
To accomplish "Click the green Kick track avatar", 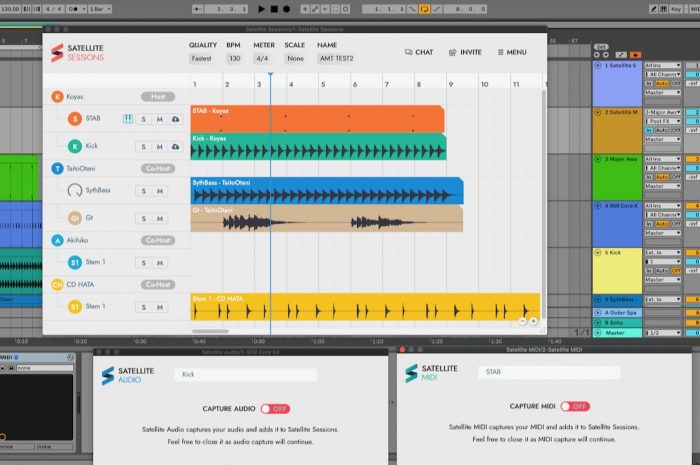I will pyautogui.click(x=75, y=146).
